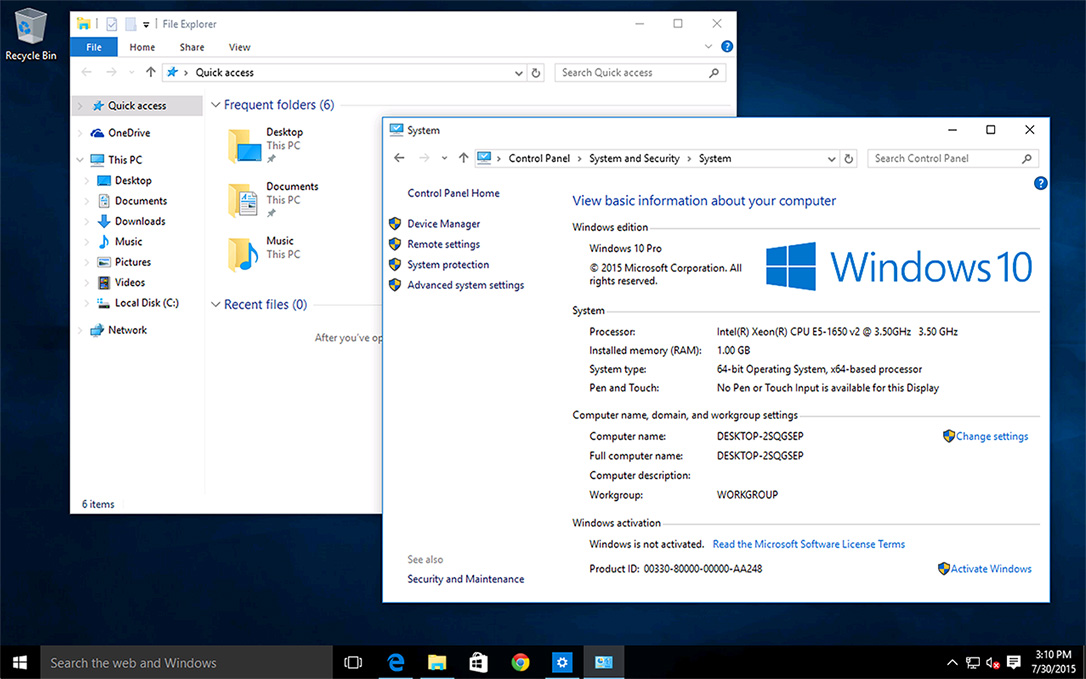Expand the File Explorer ribbon chevron
Viewport: 1086px width, 679px height.
point(708,46)
